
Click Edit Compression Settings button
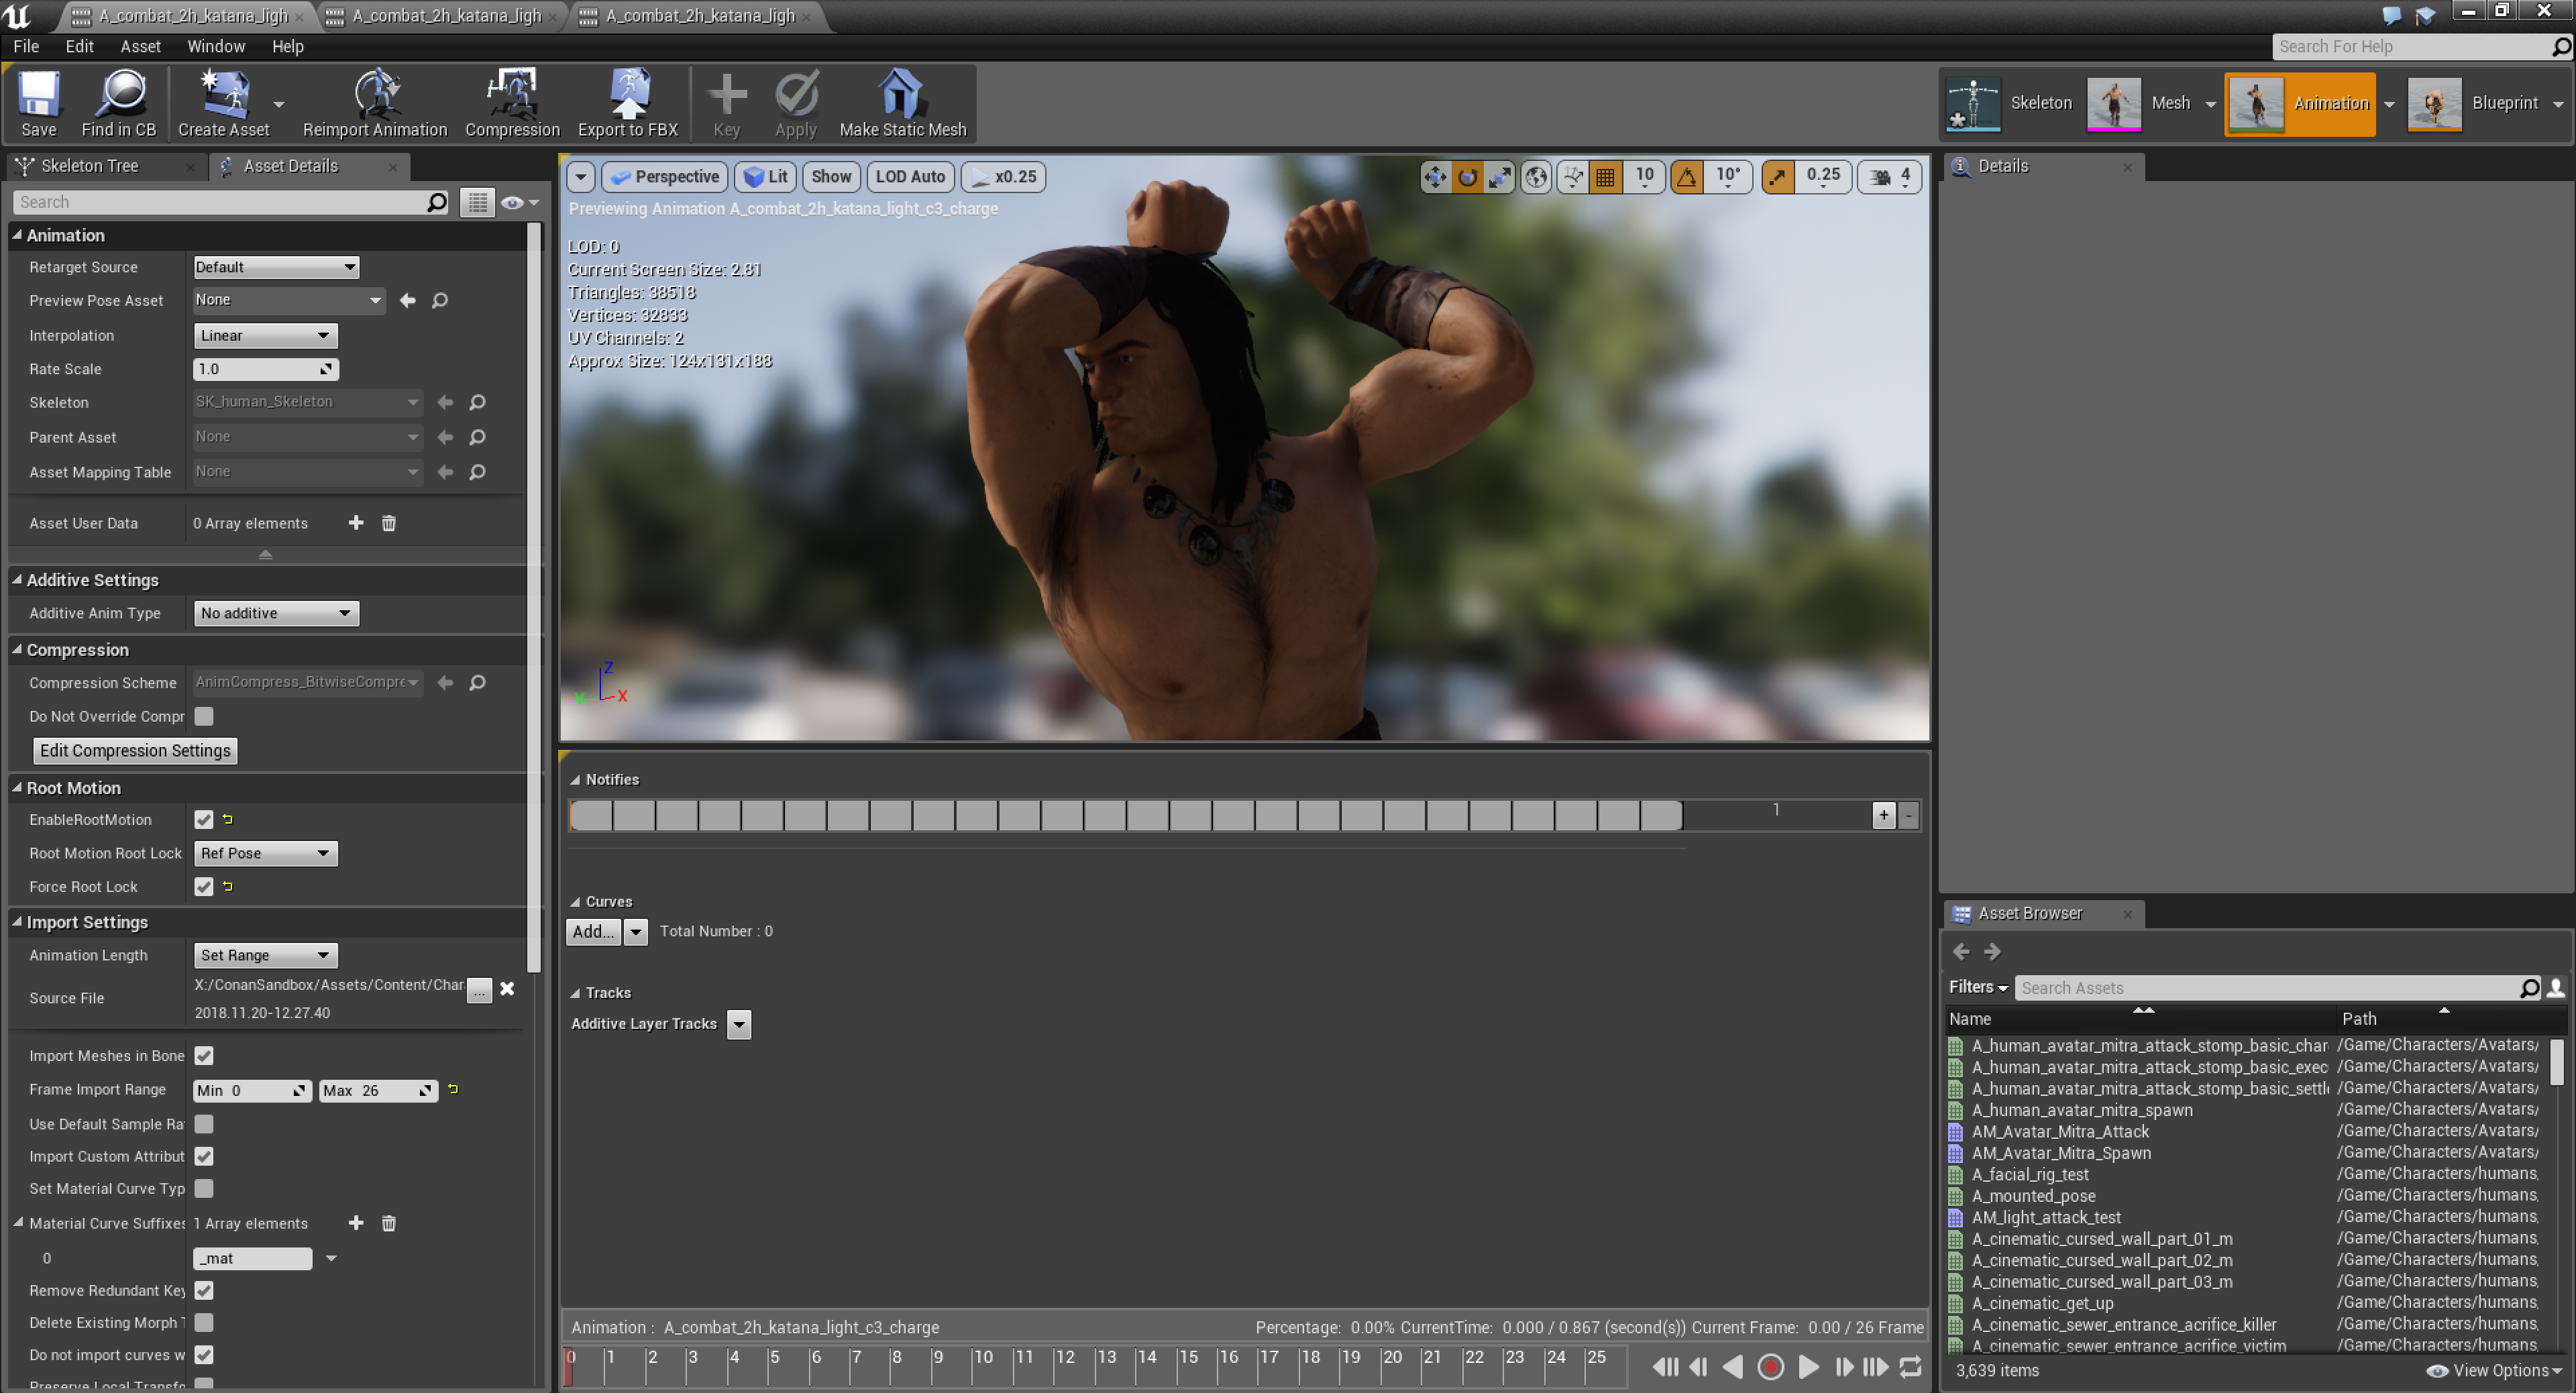(135, 750)
